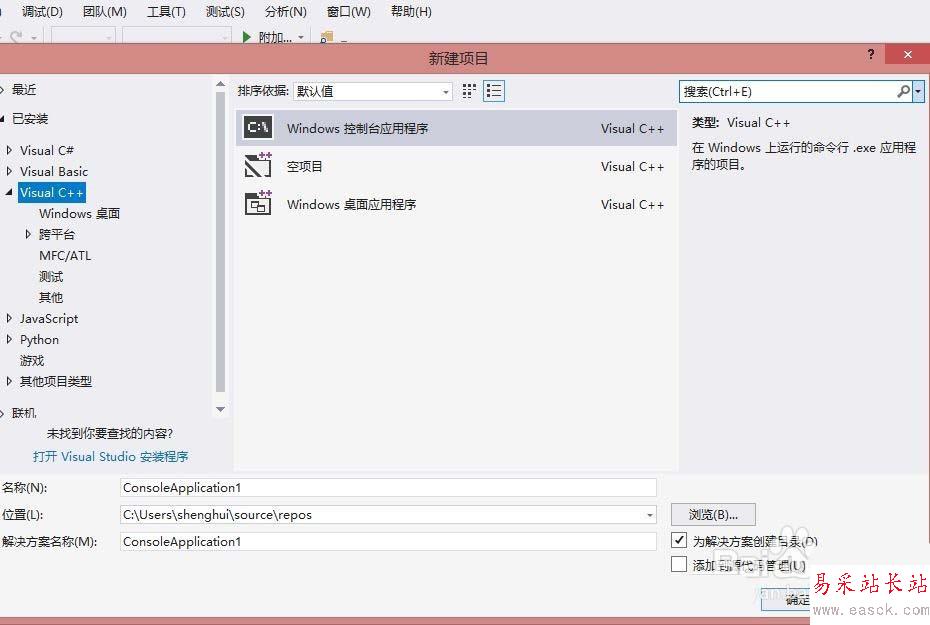Click the green start debugging arrow
Viewport: 930px width, 625px height.
[x=247, y=37]
